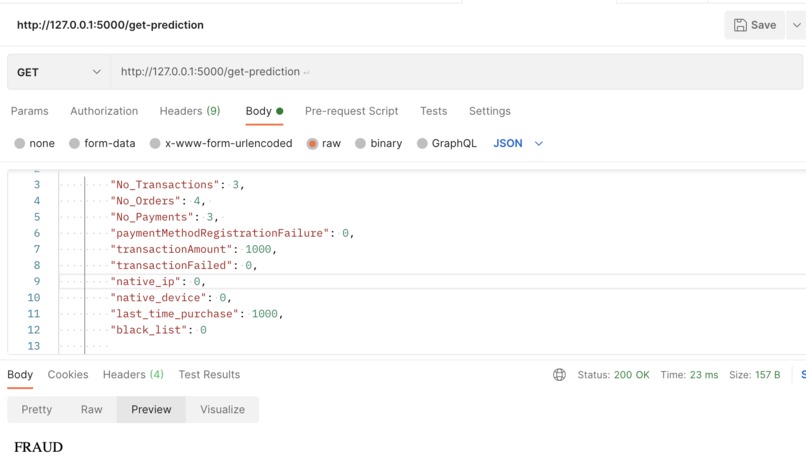Switch response view to Pretty
806x467 pixels.
(x=36, y=409)
